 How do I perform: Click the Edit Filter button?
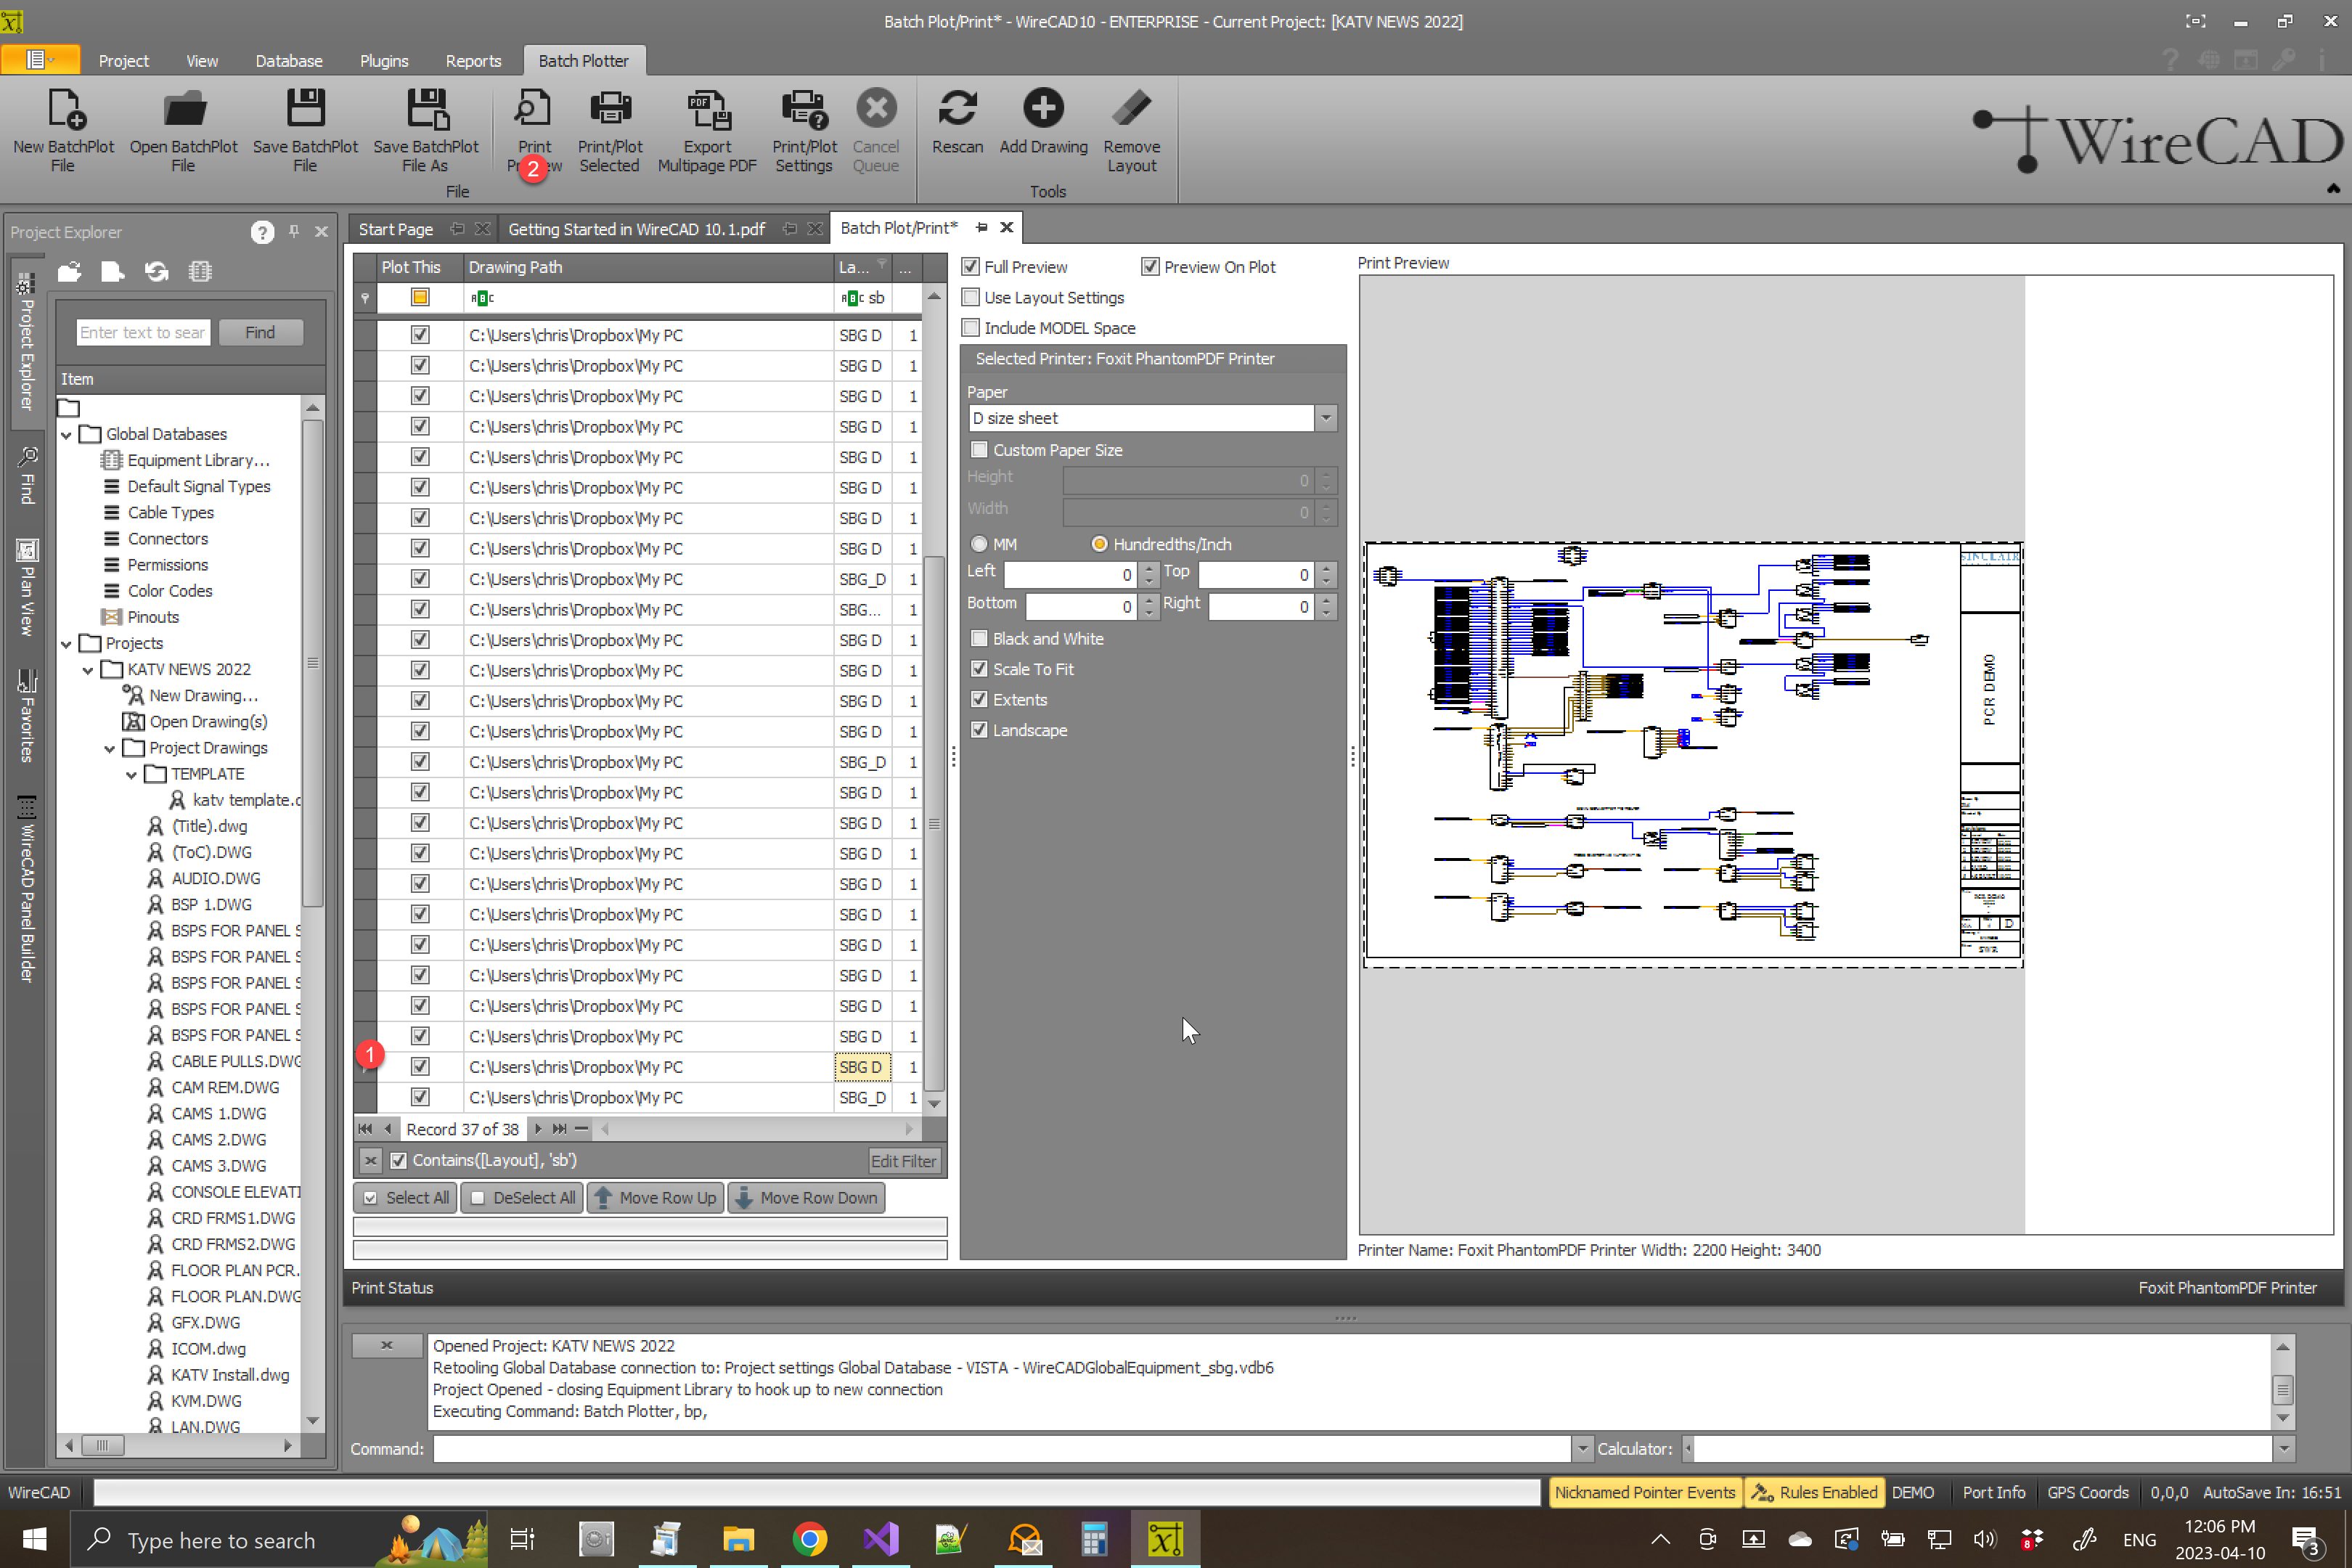(903, 1161)
